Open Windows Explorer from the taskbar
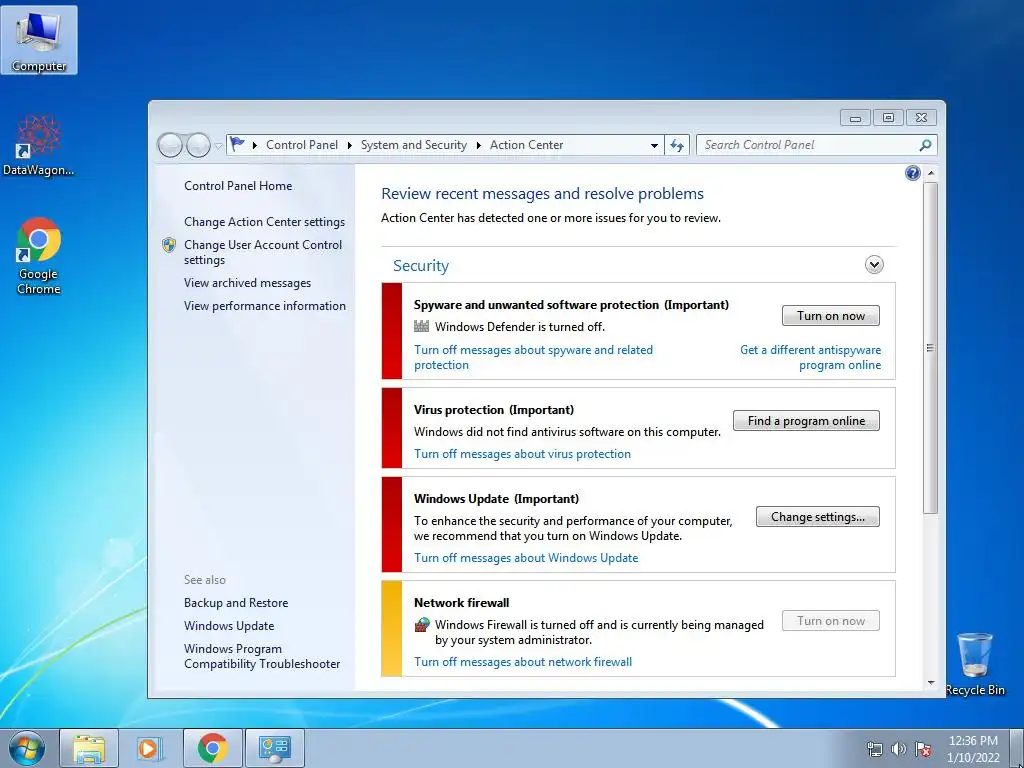 pyautogui.click(x=89, y=748)
